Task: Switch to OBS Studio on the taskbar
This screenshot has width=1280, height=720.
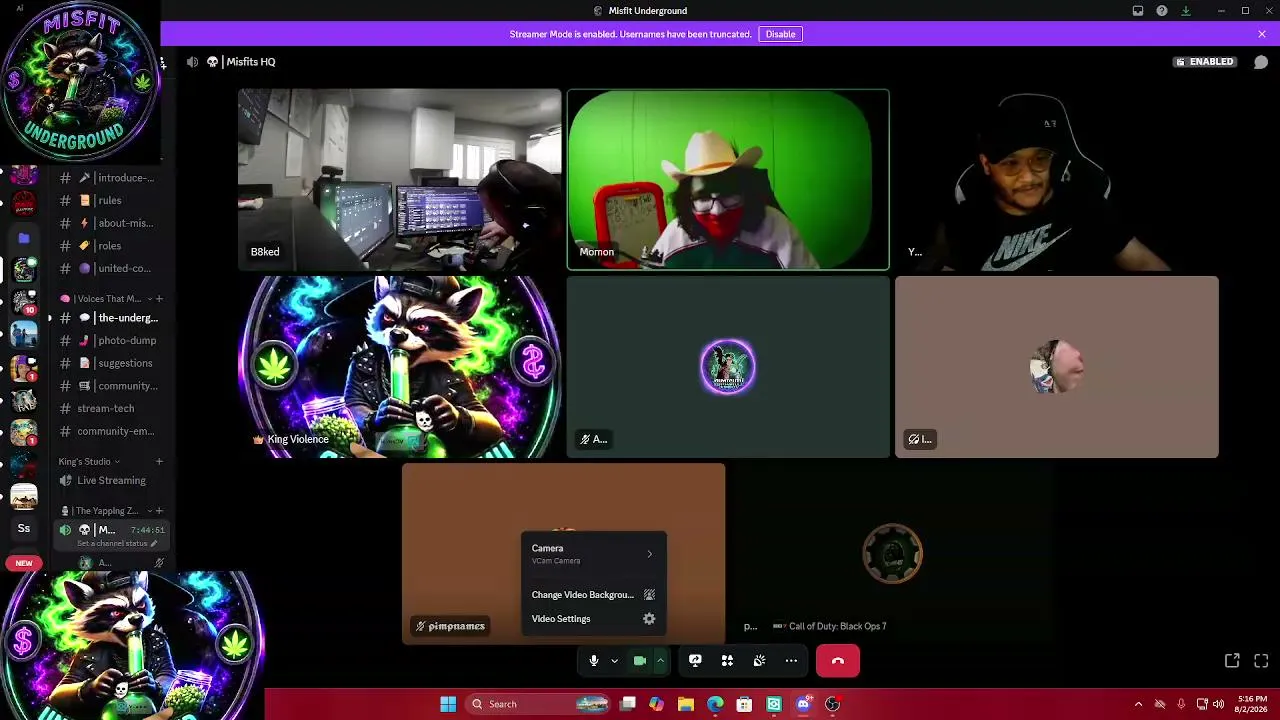Action: coord(832,704)
